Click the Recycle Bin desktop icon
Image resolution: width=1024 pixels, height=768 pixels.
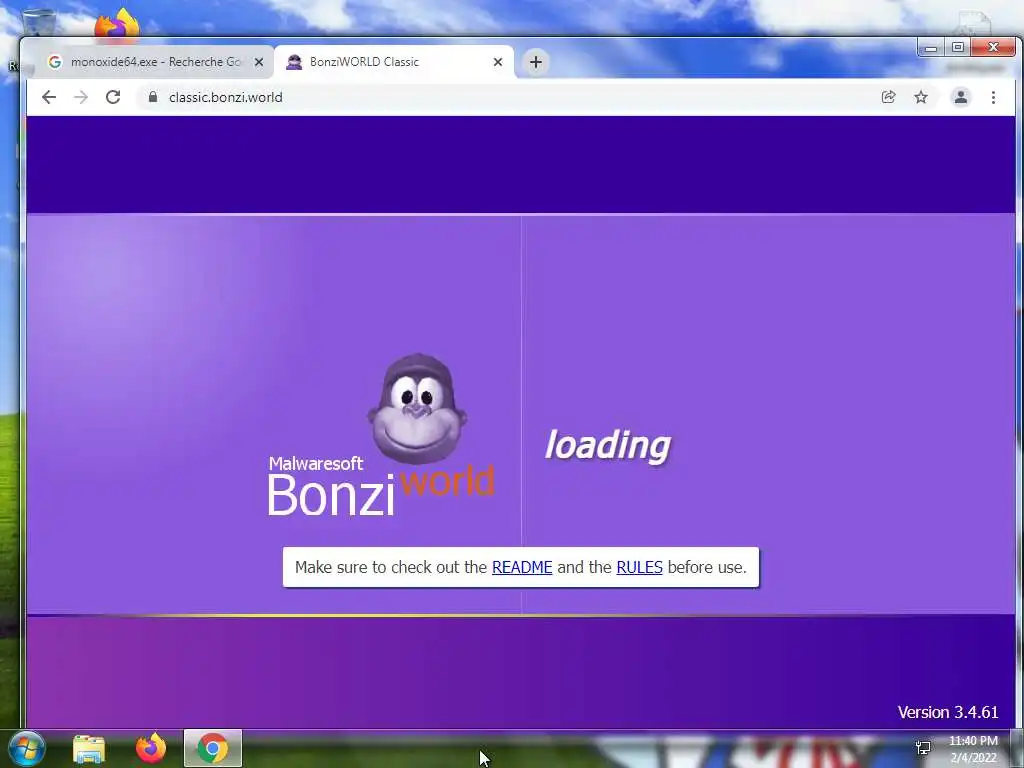39,23
